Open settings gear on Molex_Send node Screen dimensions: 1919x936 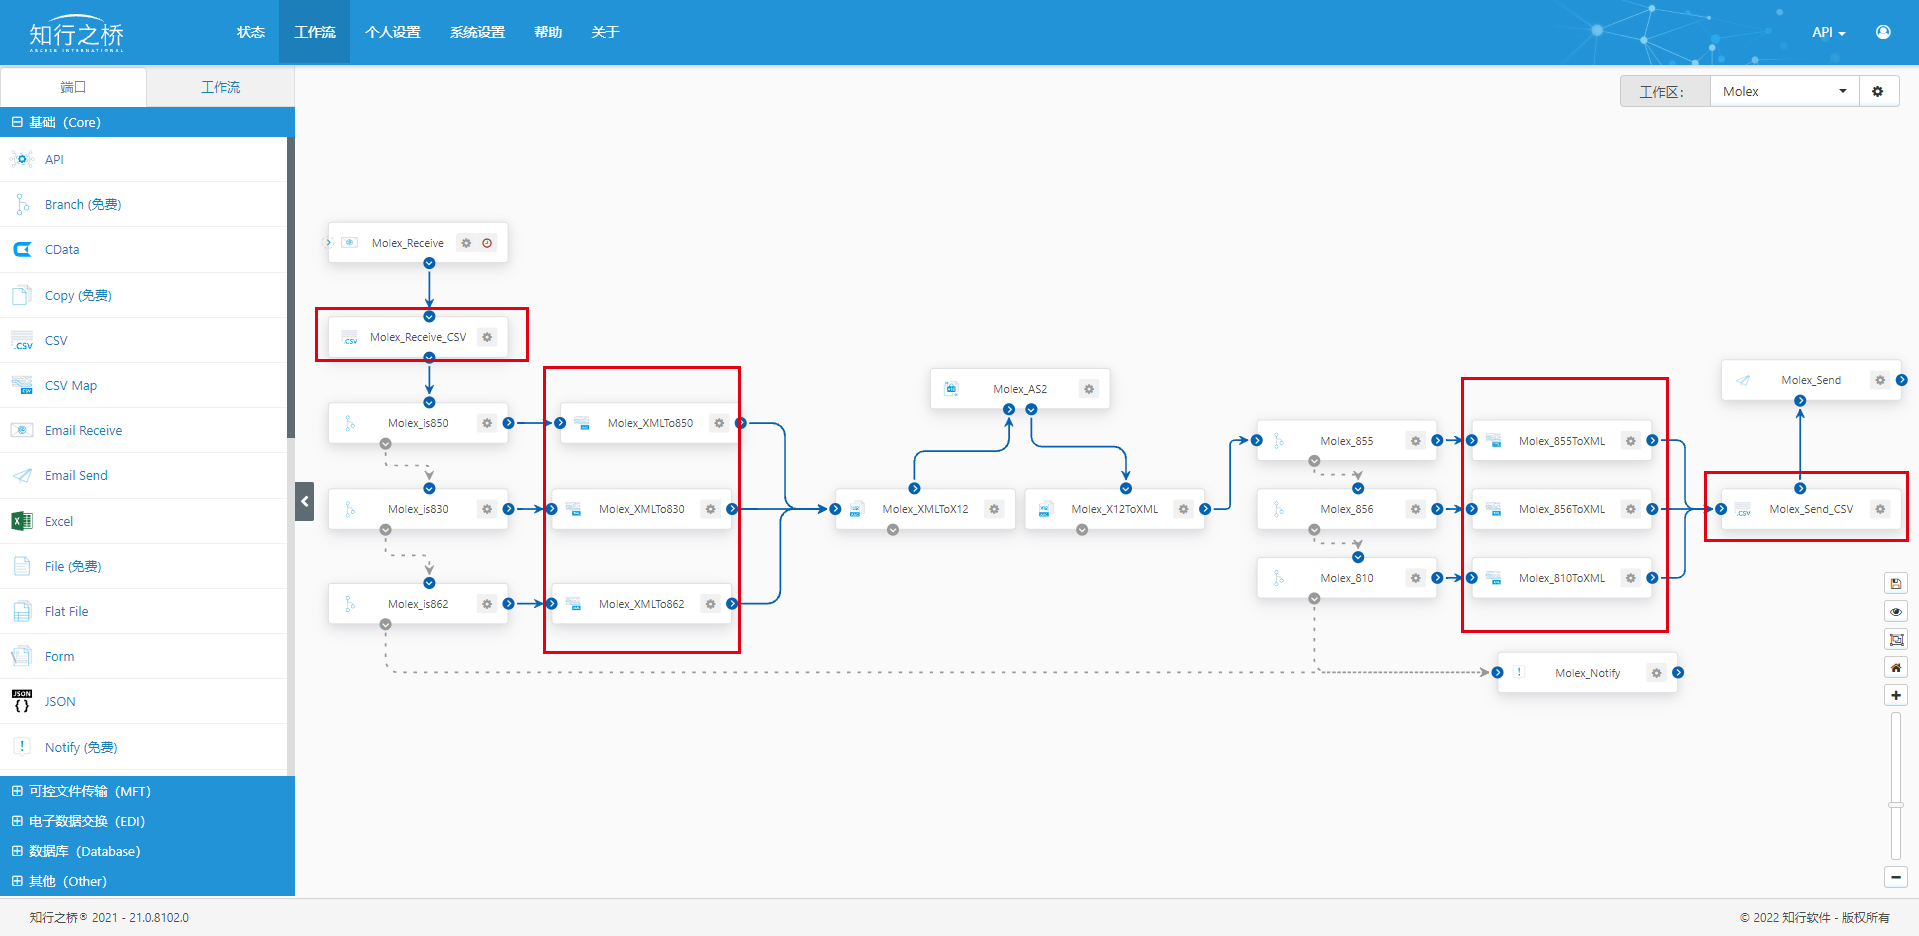pyautogui.click(x=1880, y=380)
